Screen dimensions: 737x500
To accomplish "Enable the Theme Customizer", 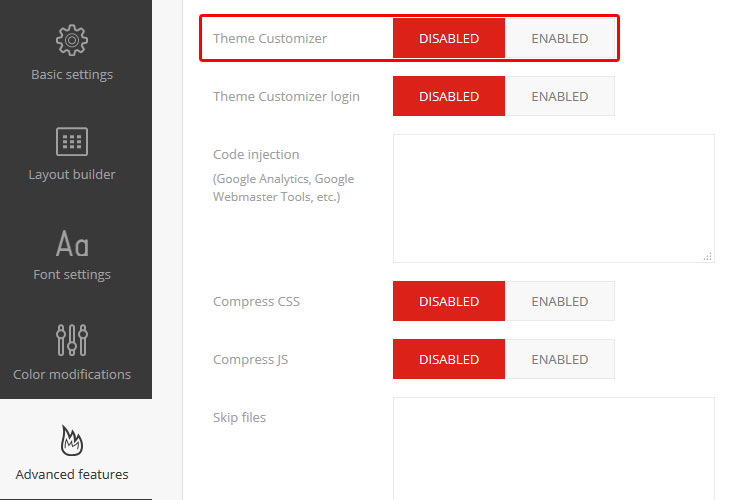I will click(560, 39).
